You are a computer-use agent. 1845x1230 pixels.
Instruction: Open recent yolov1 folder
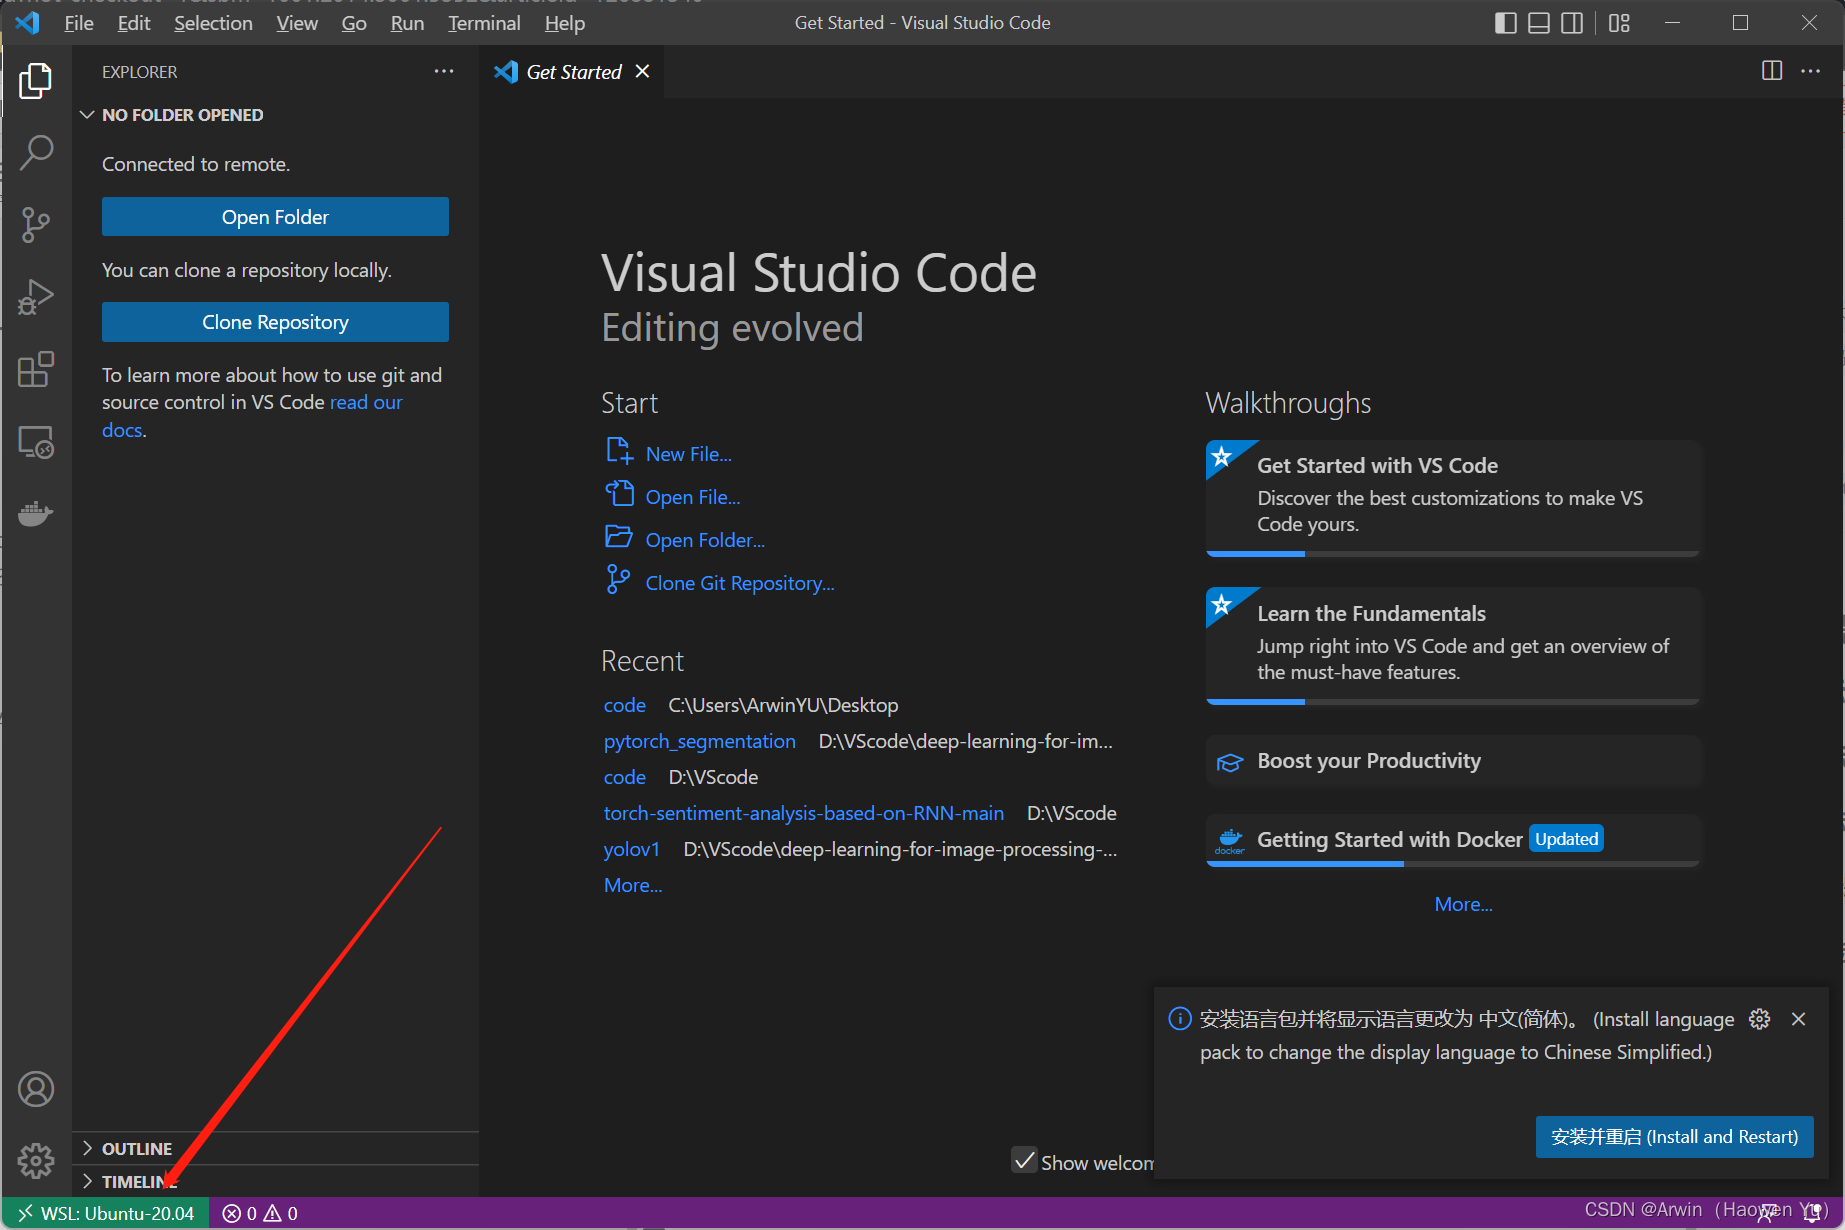632,849
